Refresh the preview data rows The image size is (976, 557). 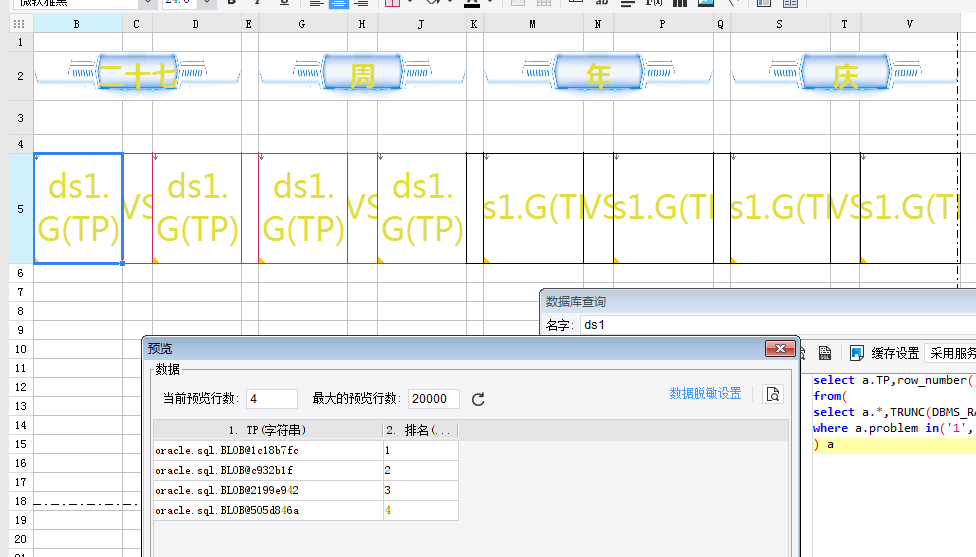click(478, 399)
